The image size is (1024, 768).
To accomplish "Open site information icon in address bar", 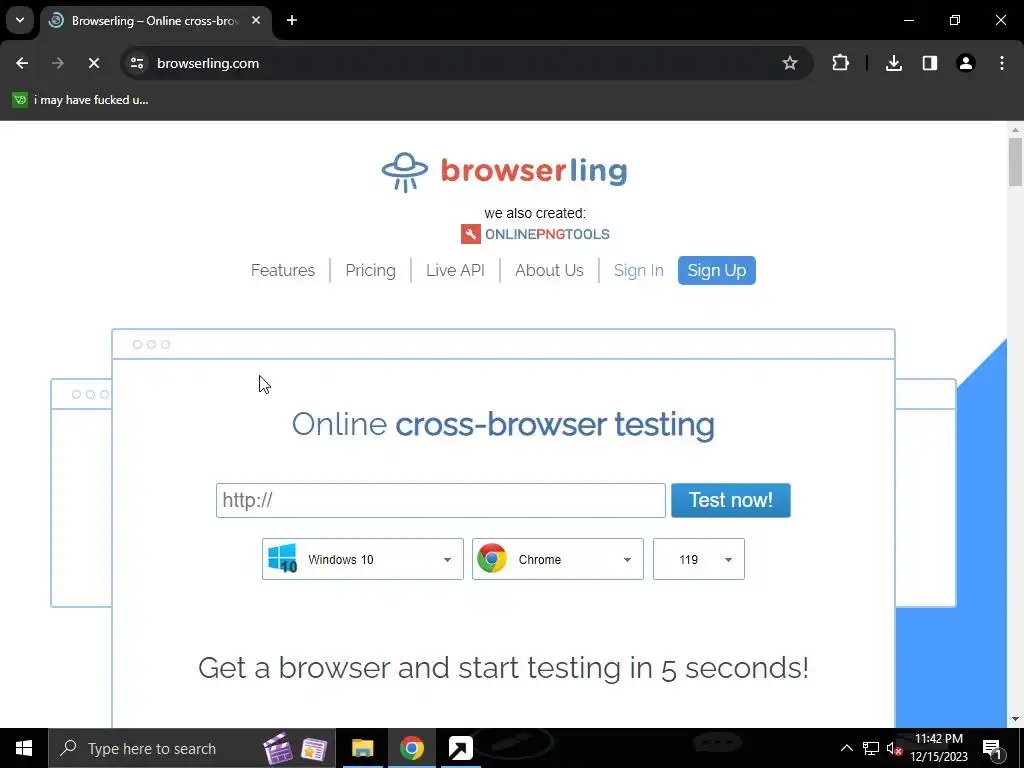I will 137,63.
